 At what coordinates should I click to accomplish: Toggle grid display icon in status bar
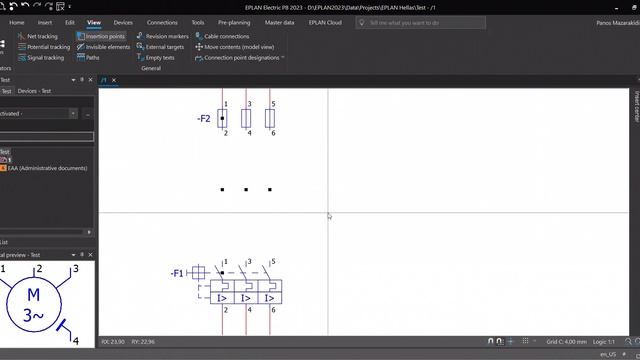525,341
